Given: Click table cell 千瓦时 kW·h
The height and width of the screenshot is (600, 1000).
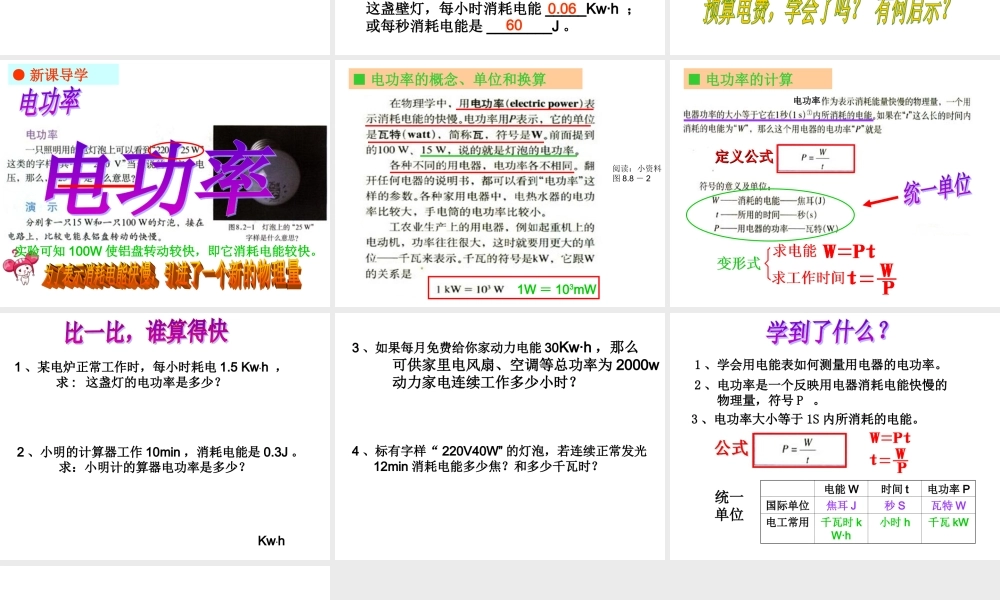Looking at the screenshot, I should (841, 529).
